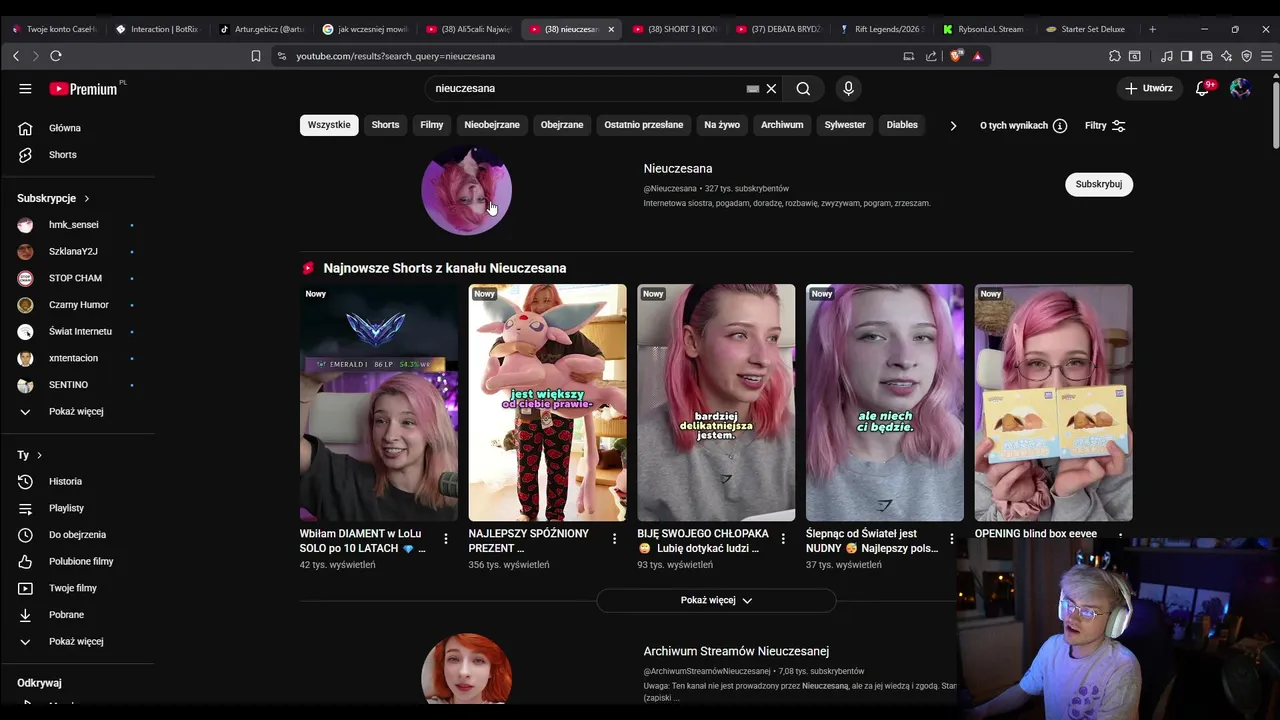1280x720 pixels.
Task: Open the YouTube hamburger guide menu
Action: tap(25, 89)
